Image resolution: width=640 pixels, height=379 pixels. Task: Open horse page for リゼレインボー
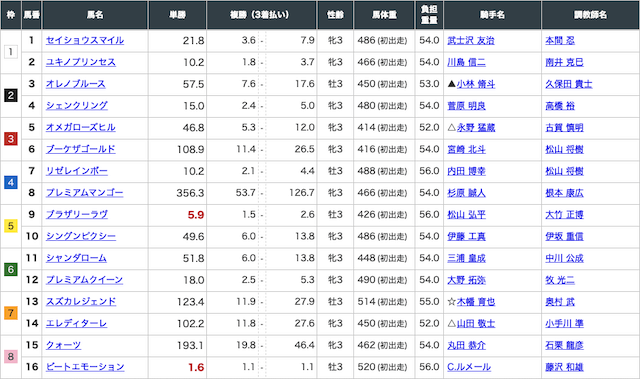pos(77,171)
